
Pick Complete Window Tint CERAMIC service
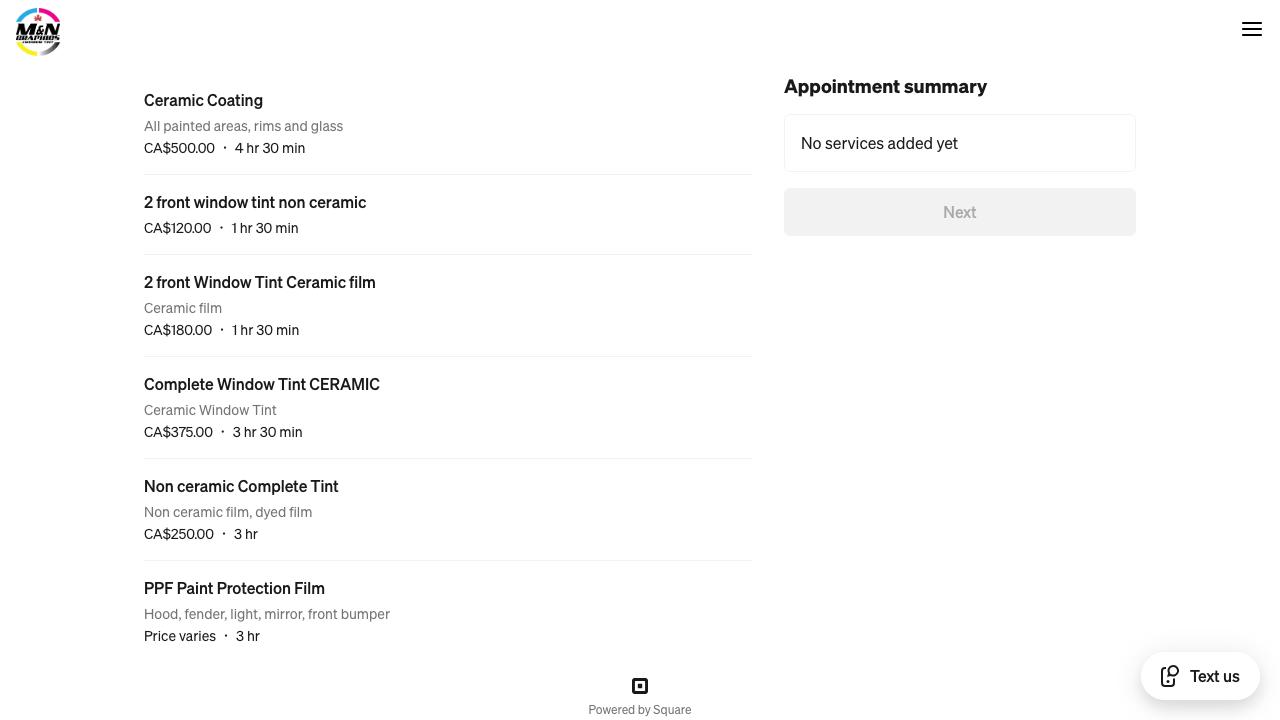tap(262, 384)
